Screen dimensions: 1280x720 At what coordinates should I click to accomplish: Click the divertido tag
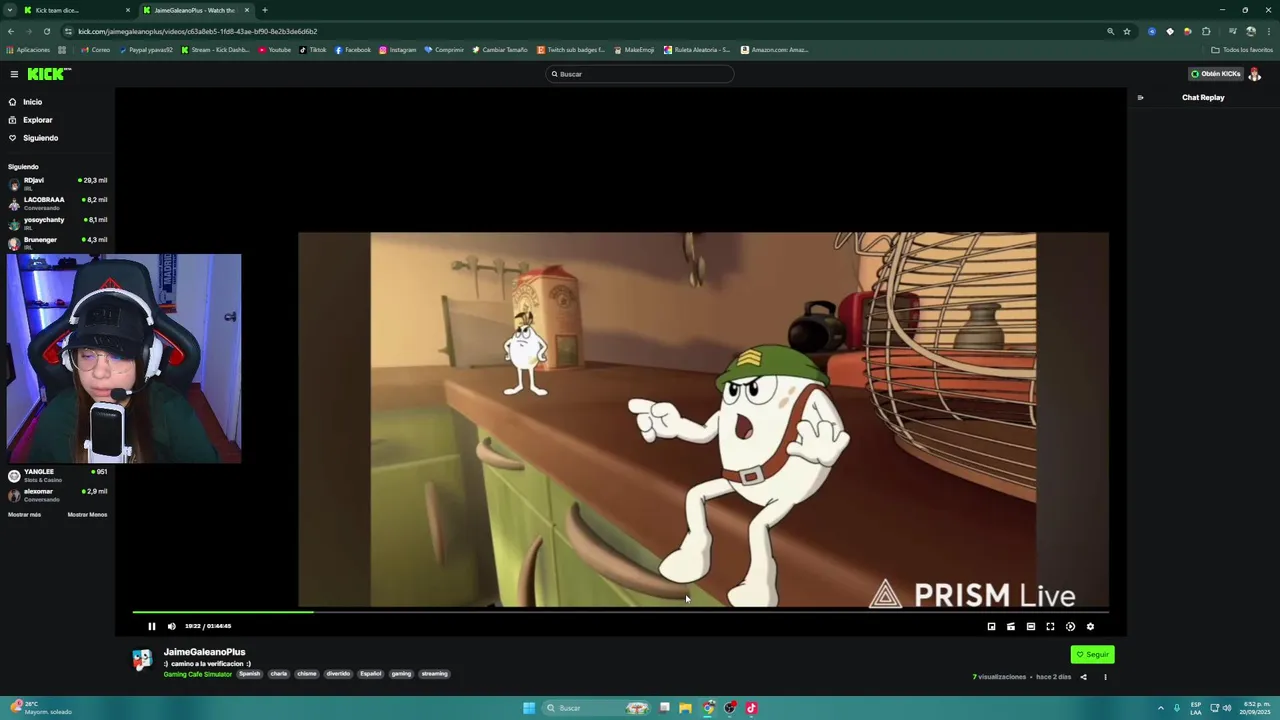click(338, 674)
